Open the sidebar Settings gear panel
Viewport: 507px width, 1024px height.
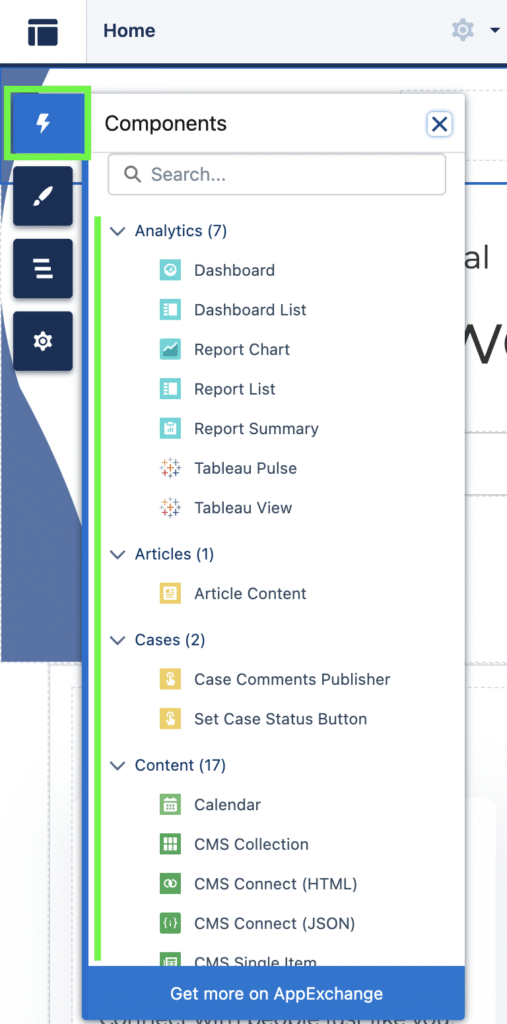pyautogui.click(x=43, y=341)
